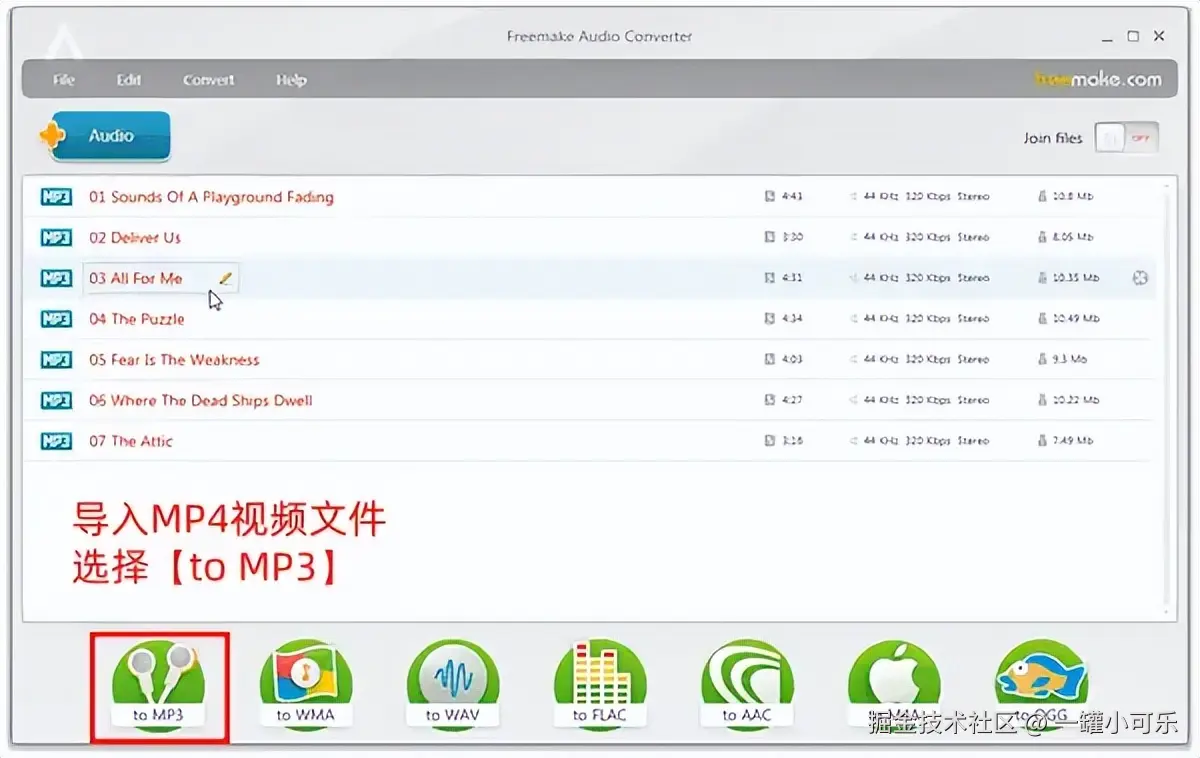Visit the freemake.com link
The height and width of the screenshot is (758, 1200).
tap(1097, 79)
